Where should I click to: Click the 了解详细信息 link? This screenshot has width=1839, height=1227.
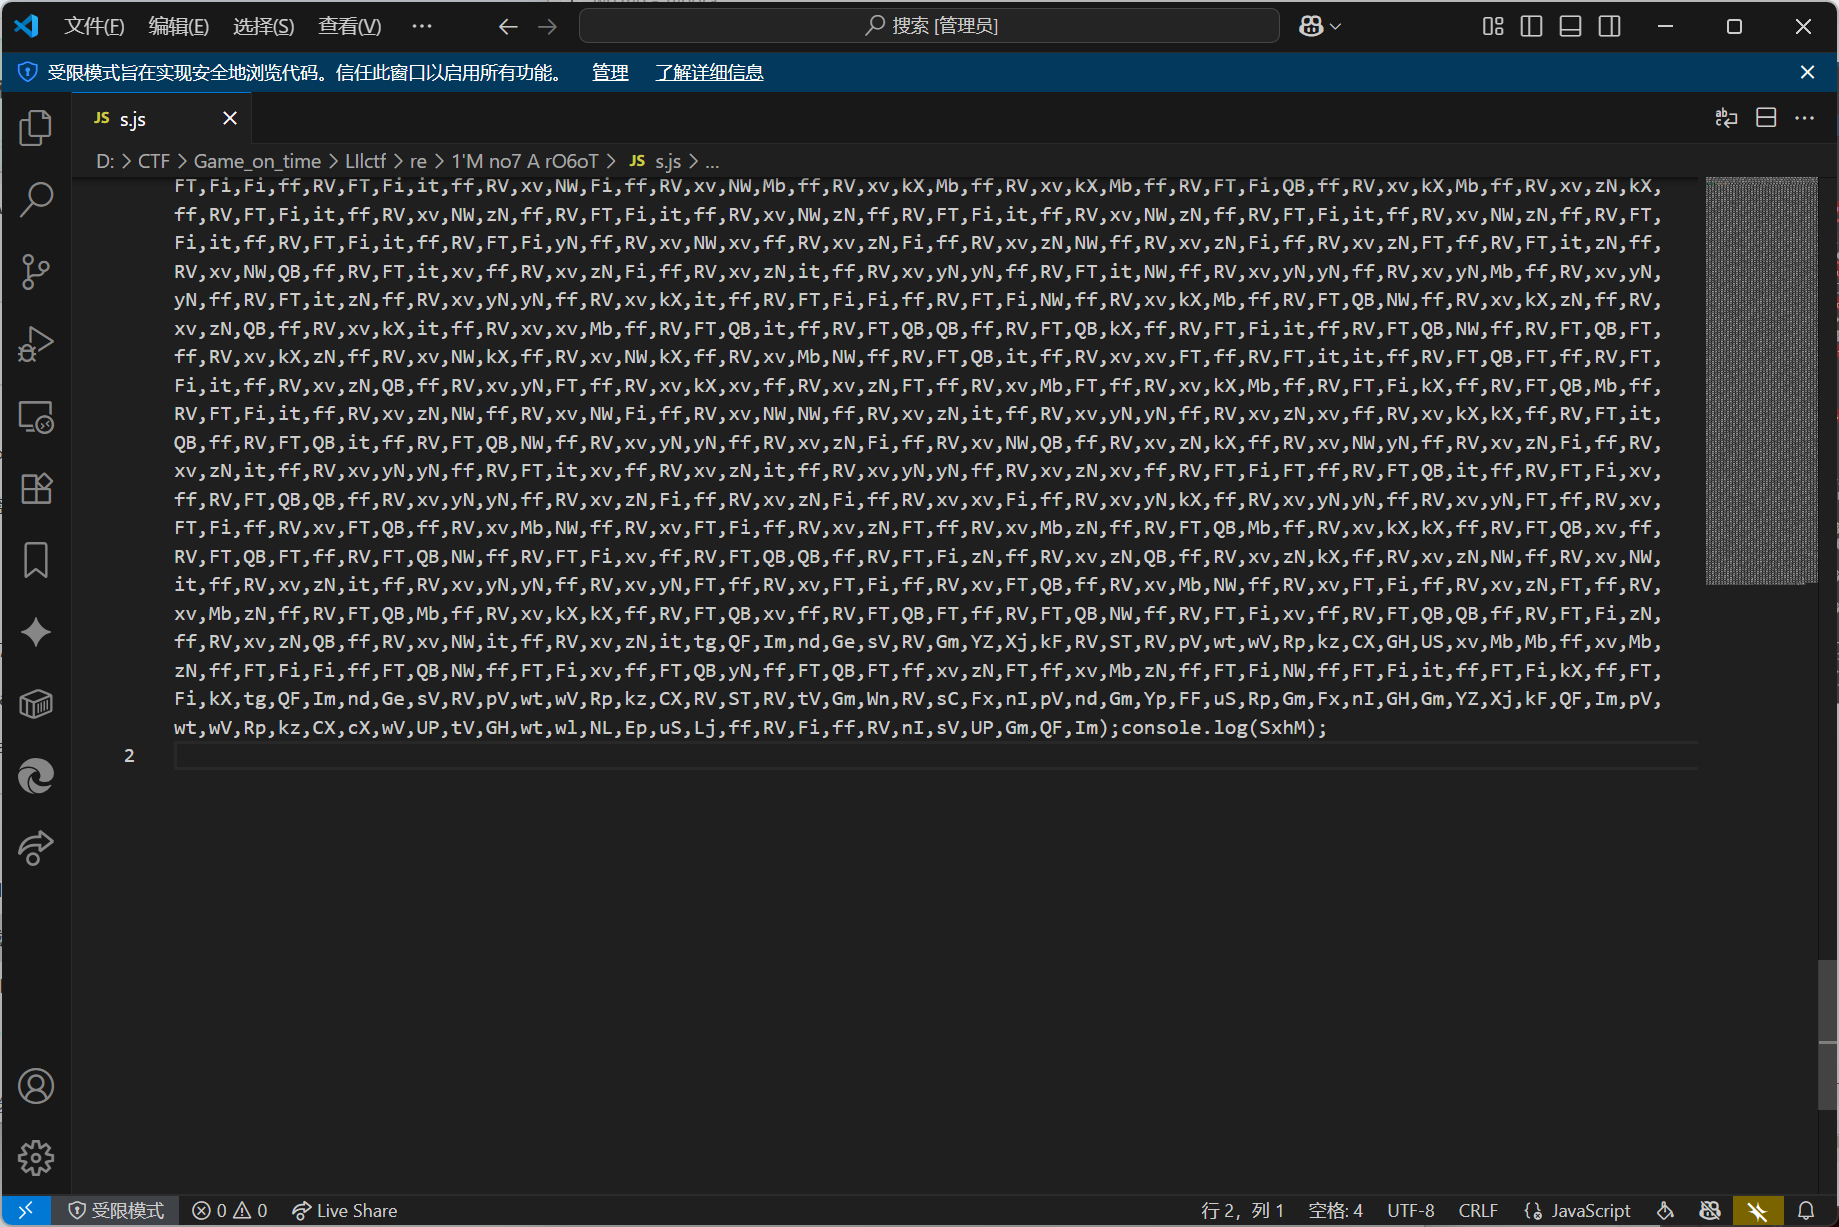pyautogui.click(x=709, y=72)
